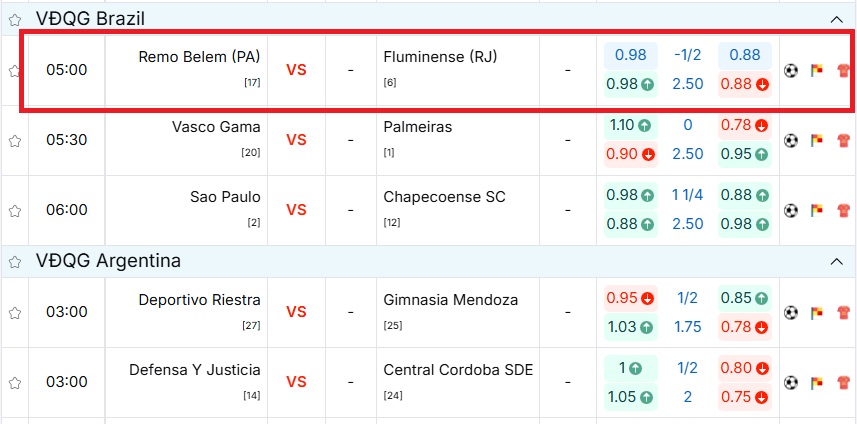This screenshot has height=424, width=857.
Task: Collapse the VĐQG Argentina section
Action: coord(836,262)
